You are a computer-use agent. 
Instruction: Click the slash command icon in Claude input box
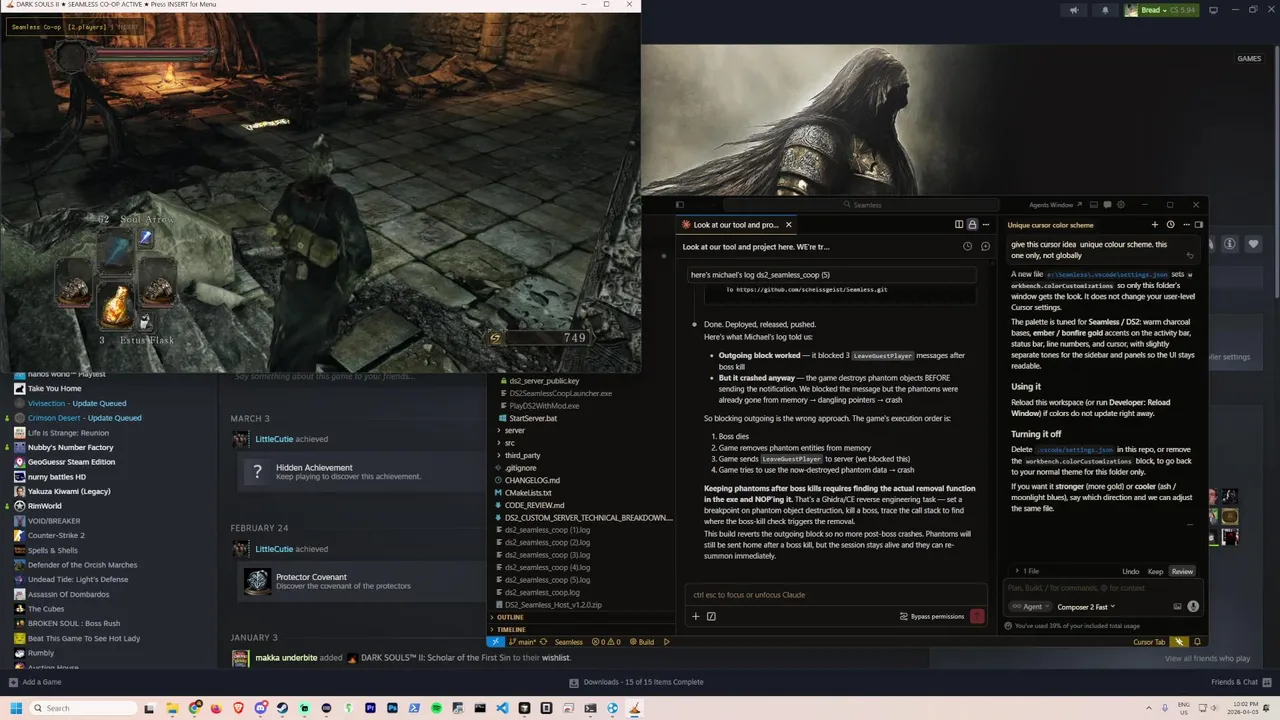point(711,616)
